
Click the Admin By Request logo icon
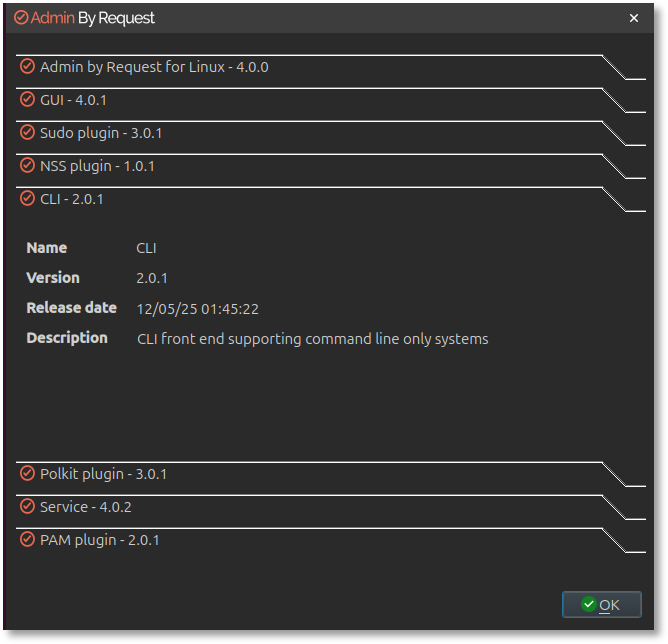(x=21, y=18)
